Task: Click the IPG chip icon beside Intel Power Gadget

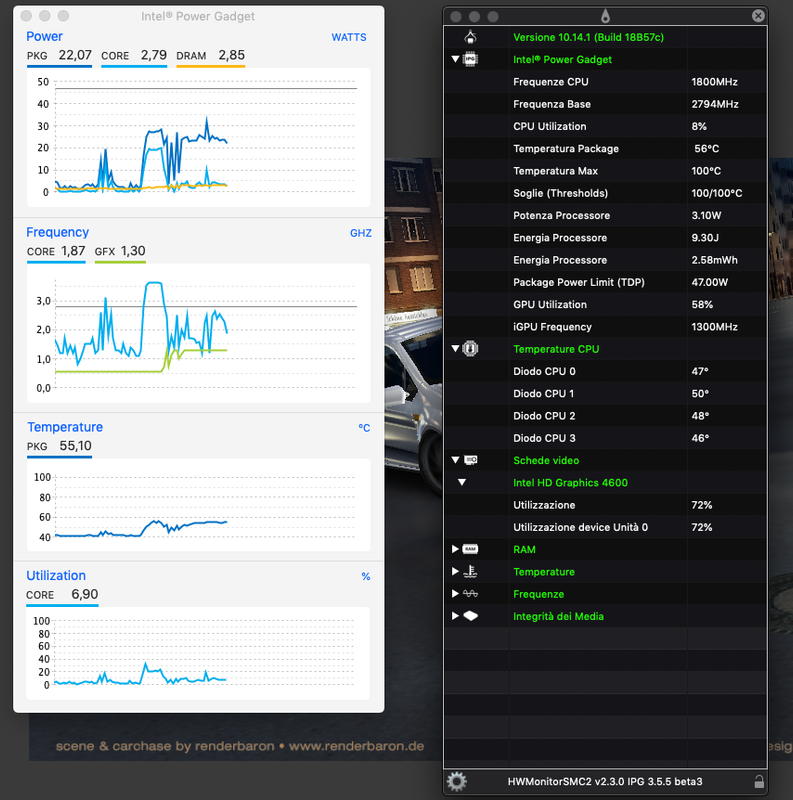Action: click(470, 59)
